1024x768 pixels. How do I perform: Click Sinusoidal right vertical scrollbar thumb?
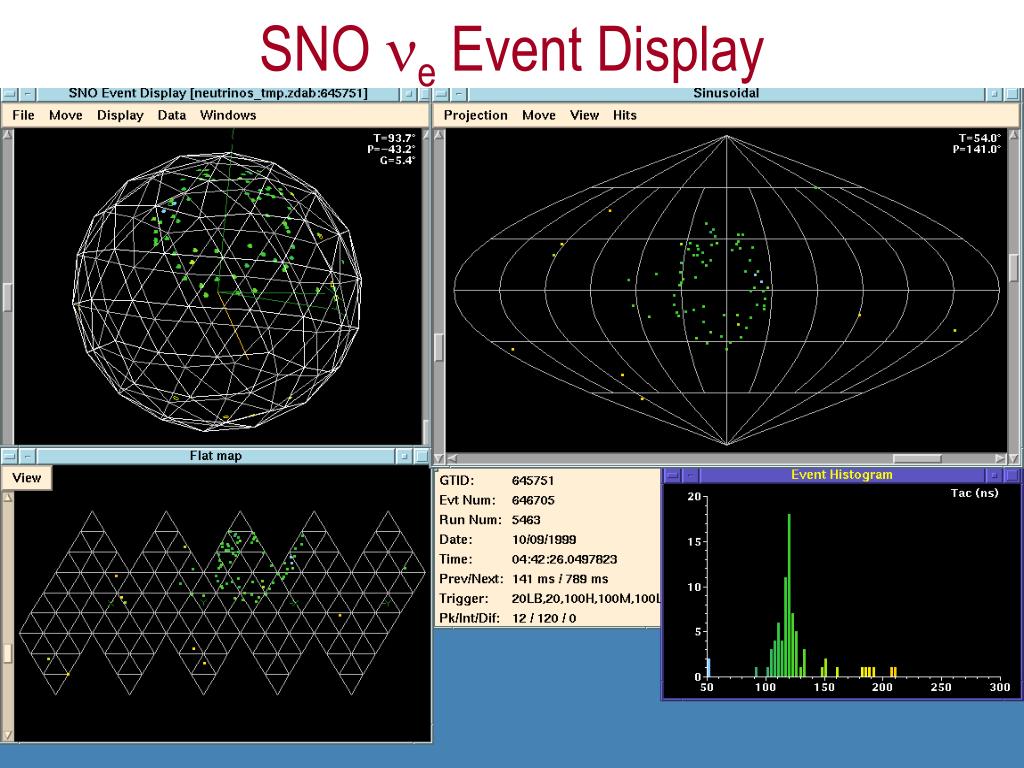pos(1014,268)
